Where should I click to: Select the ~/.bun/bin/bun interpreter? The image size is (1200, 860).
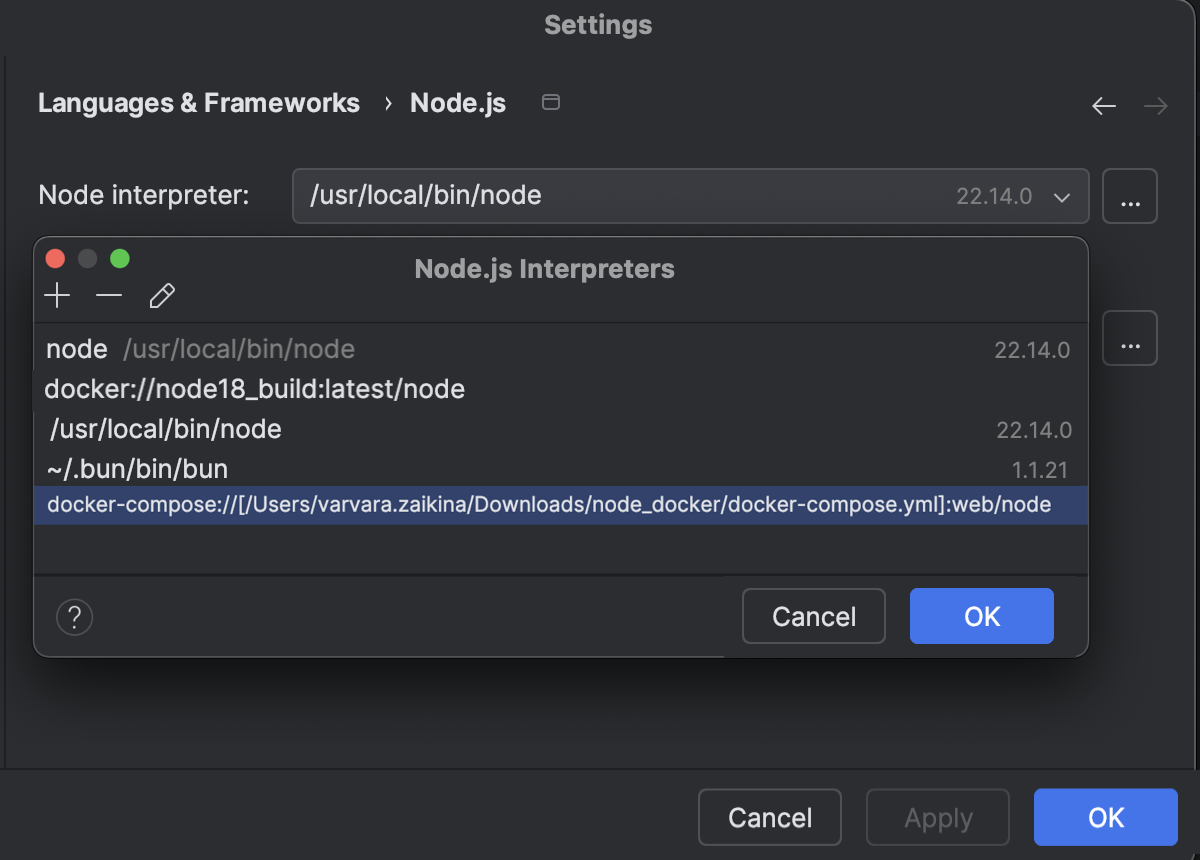click(137, 468)
